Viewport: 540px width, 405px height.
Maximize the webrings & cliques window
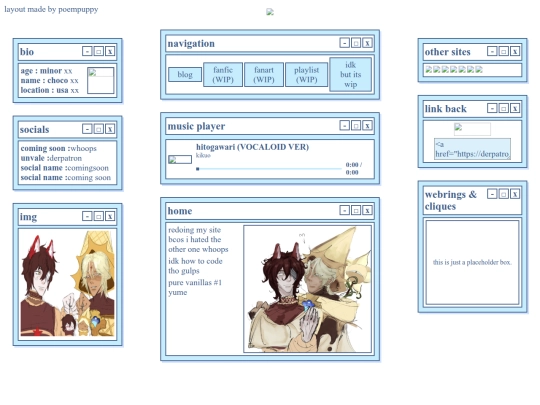(503, 194)
